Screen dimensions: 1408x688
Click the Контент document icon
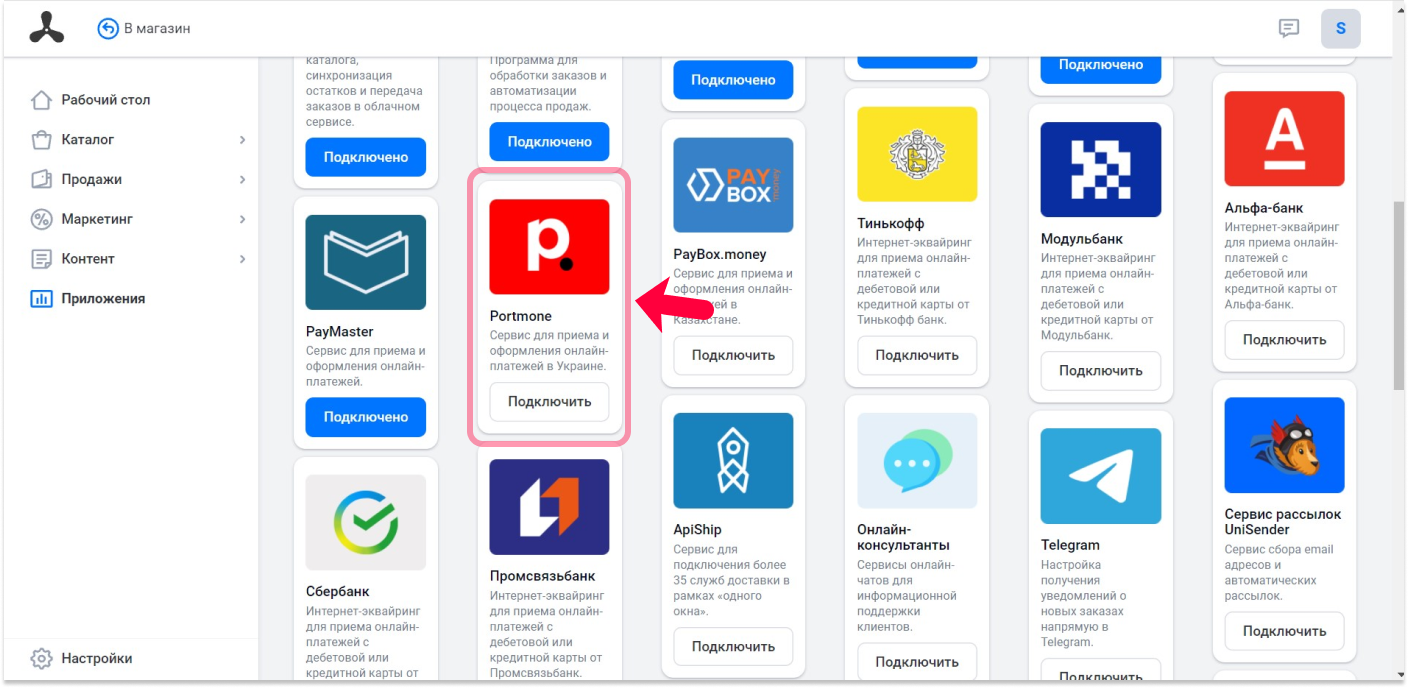41,259
